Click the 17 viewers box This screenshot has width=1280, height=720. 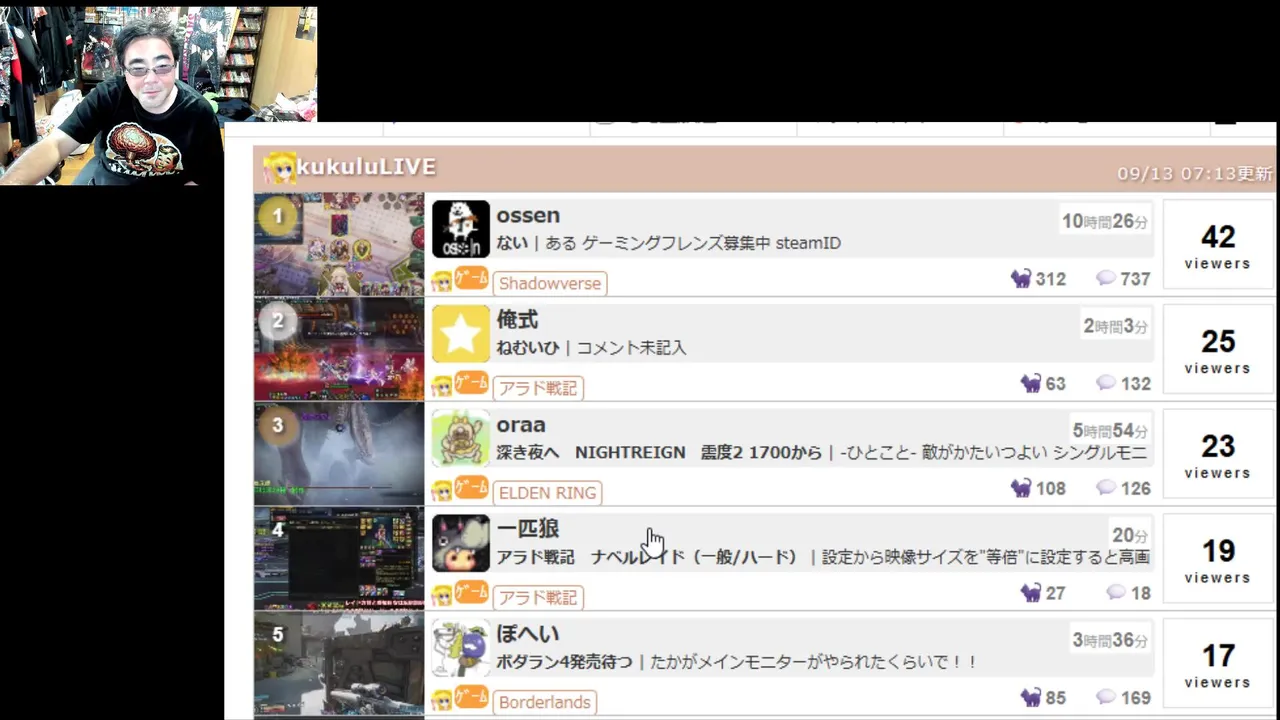(x=1218, y=664)
